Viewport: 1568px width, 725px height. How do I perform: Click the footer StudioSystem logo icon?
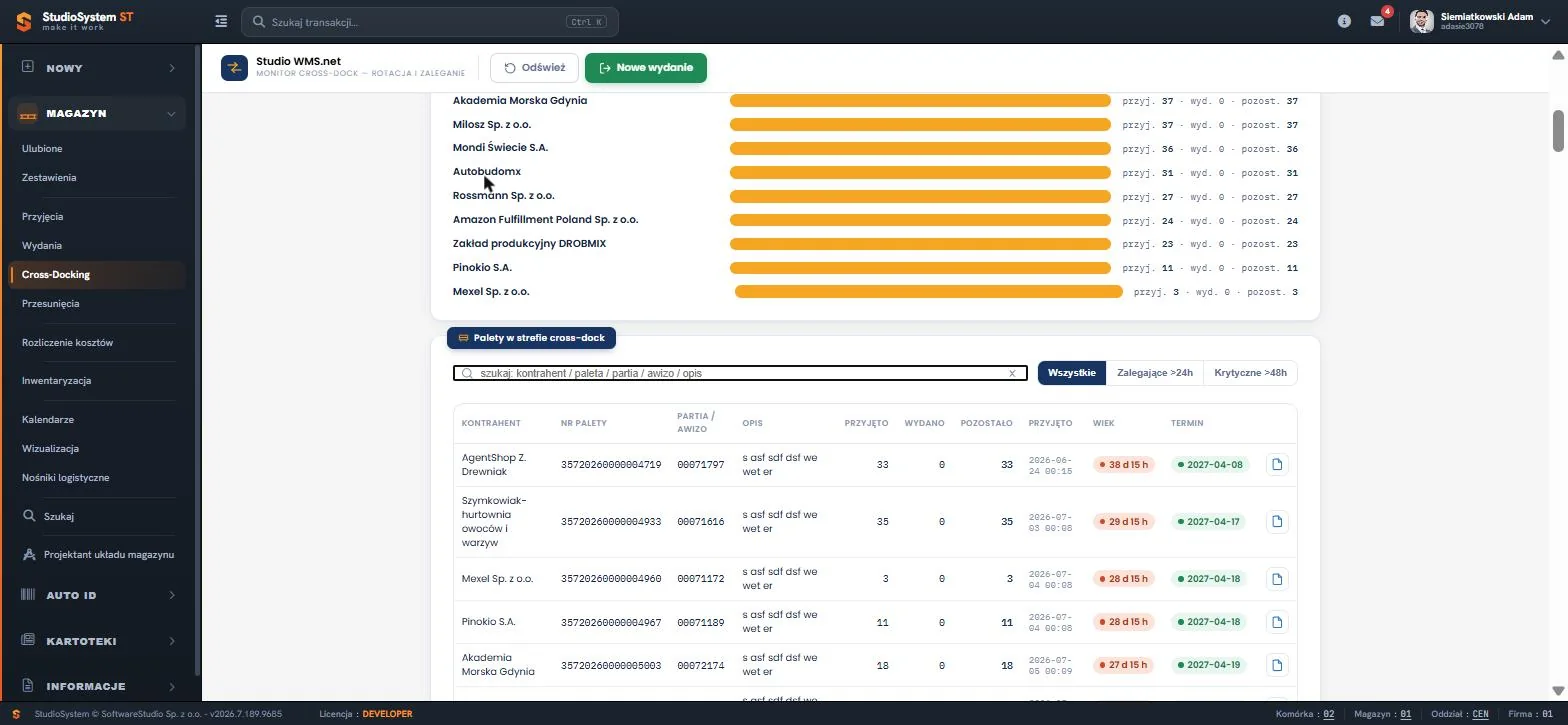pyautogui.click(x=16, y=714)
